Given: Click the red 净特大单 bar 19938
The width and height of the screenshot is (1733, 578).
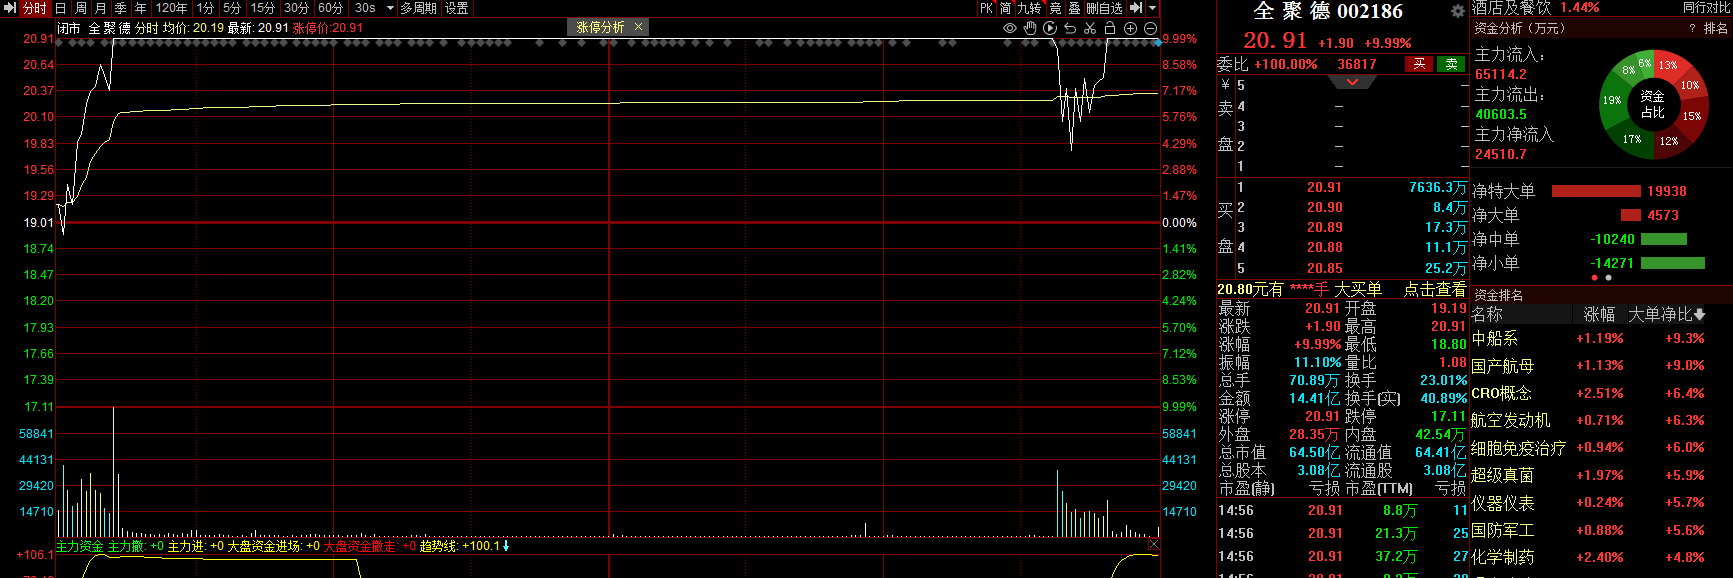Looking at the screenshot, I should [1596, 191].
